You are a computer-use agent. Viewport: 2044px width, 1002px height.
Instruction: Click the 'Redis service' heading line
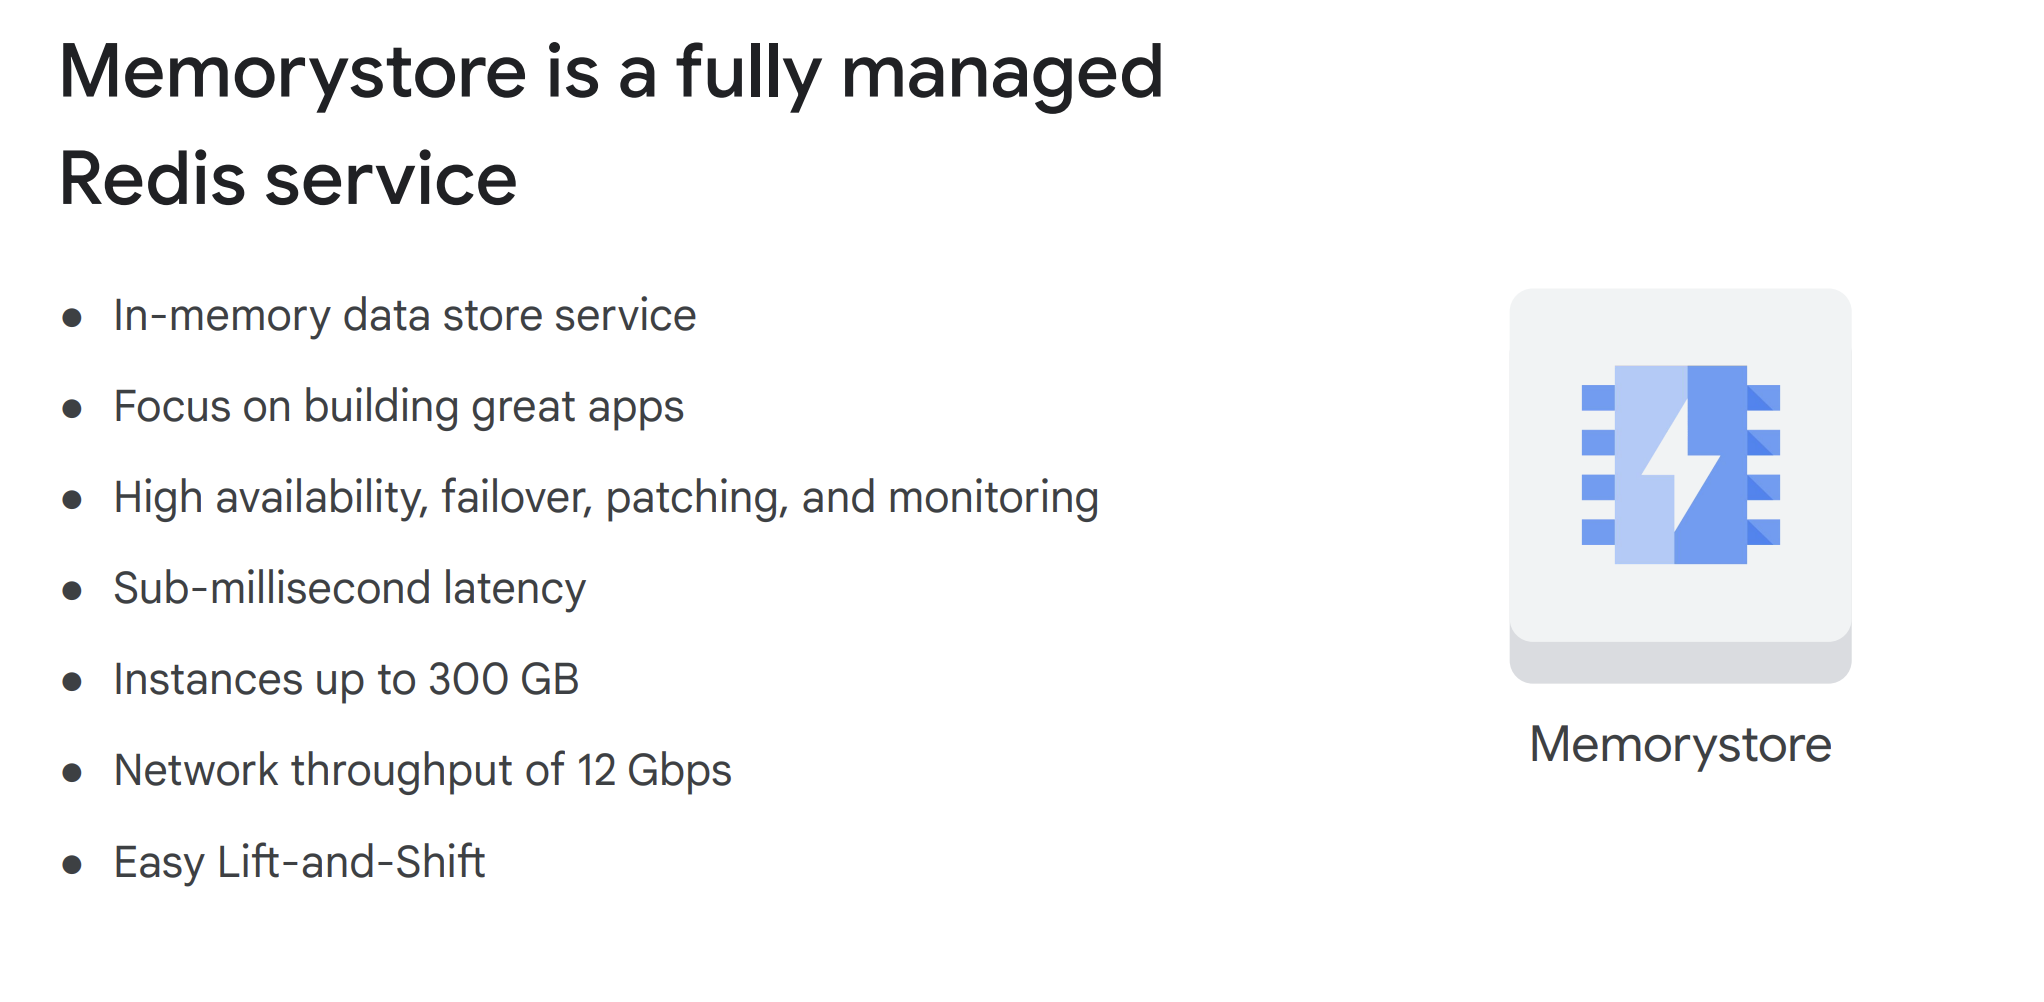click(x=288, y=180)
